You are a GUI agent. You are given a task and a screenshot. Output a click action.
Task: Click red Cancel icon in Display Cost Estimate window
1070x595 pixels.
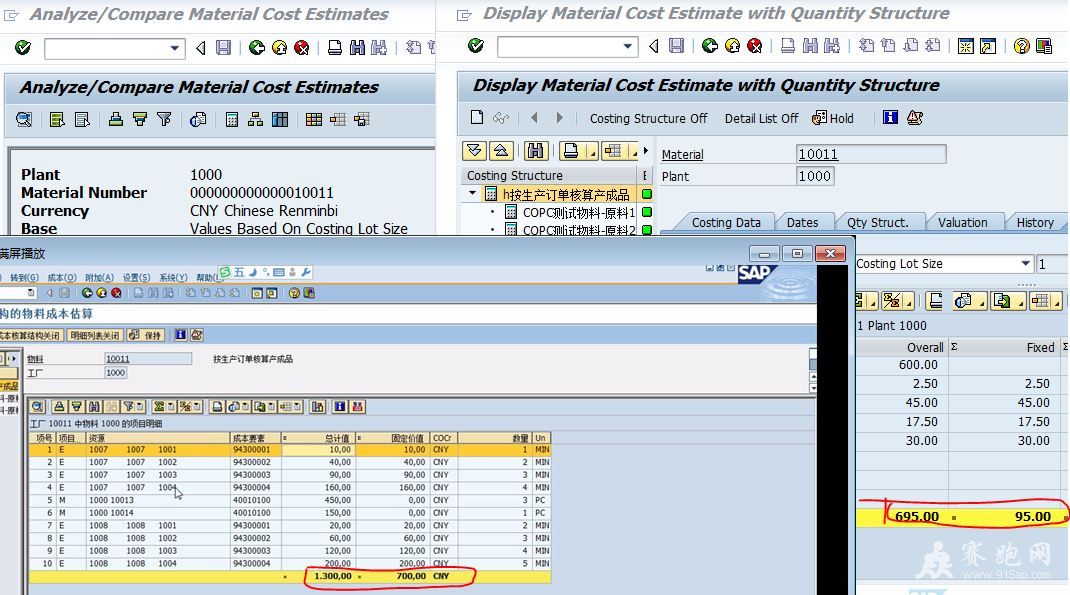[x=754, y=46]
